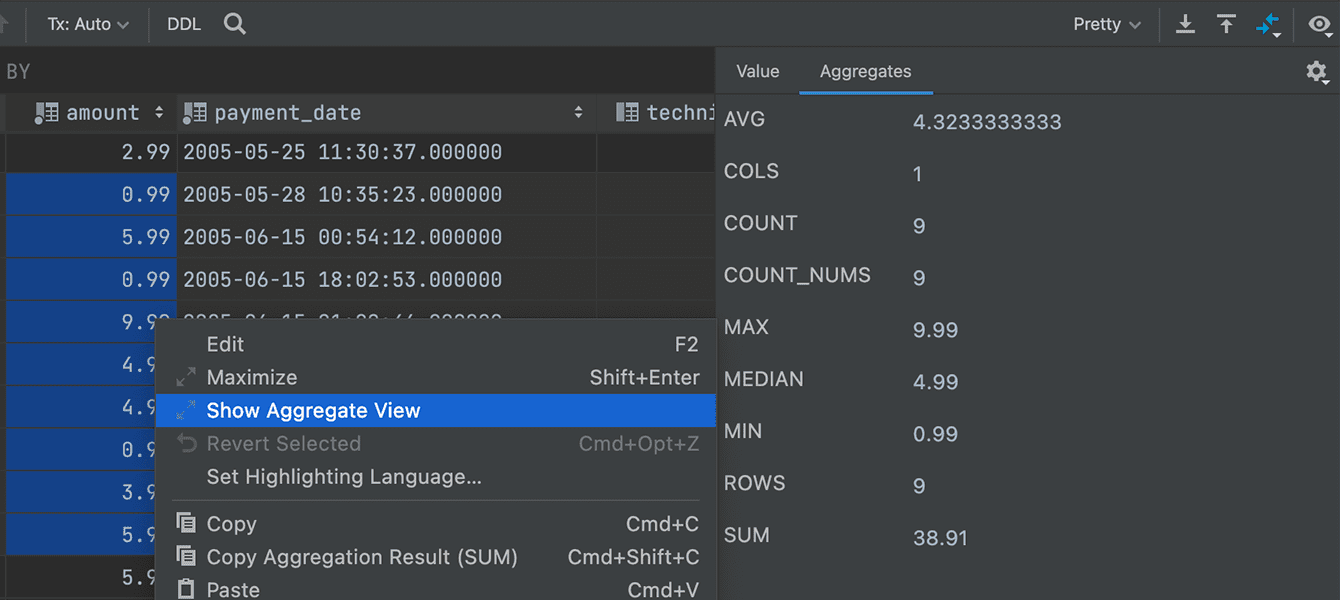
Task: Export table data via the download icon
Action: coord(1184,23)
